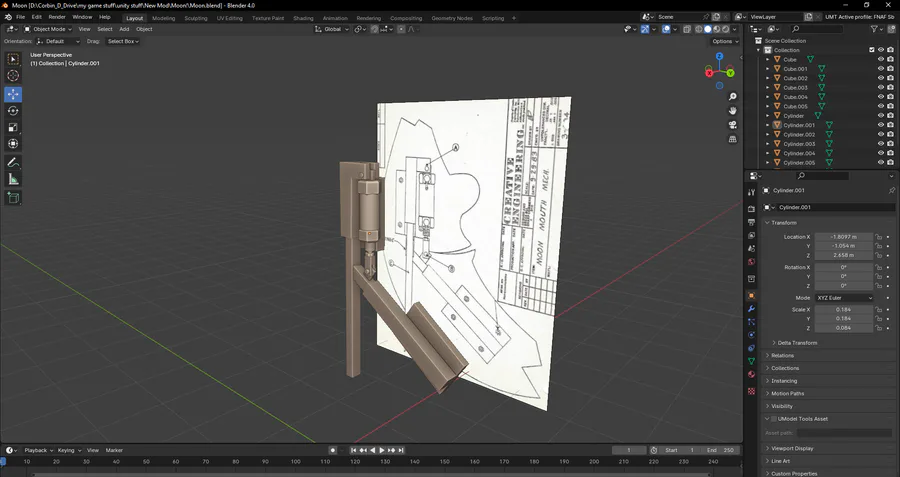Viewport: 900px width, 477px height.
Task: Expand the Cylinder.002 tree item arrow
Action: coord(768,134)
